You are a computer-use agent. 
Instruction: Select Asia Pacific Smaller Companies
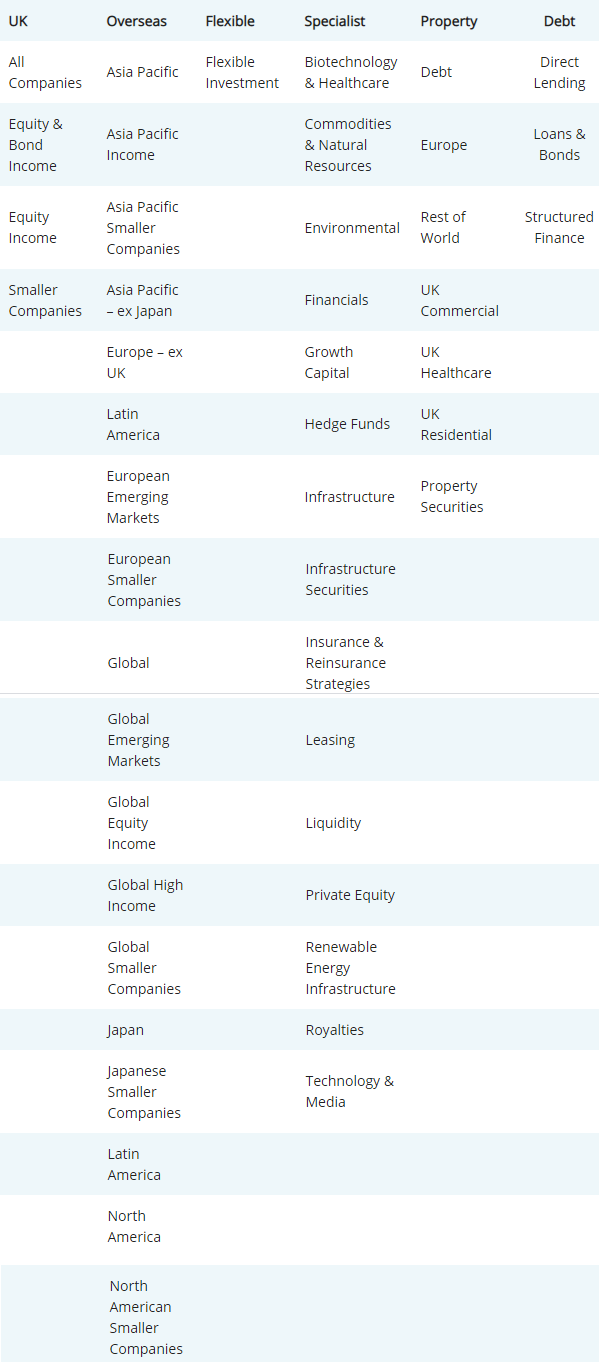[143, 228]
